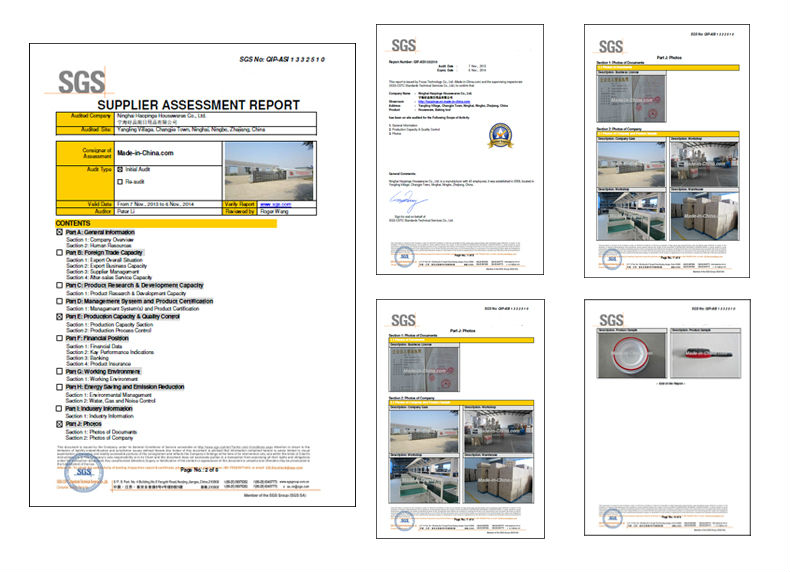Click Section 2: Export Business Capacity

pyautogui.click(x=106, y=266)
